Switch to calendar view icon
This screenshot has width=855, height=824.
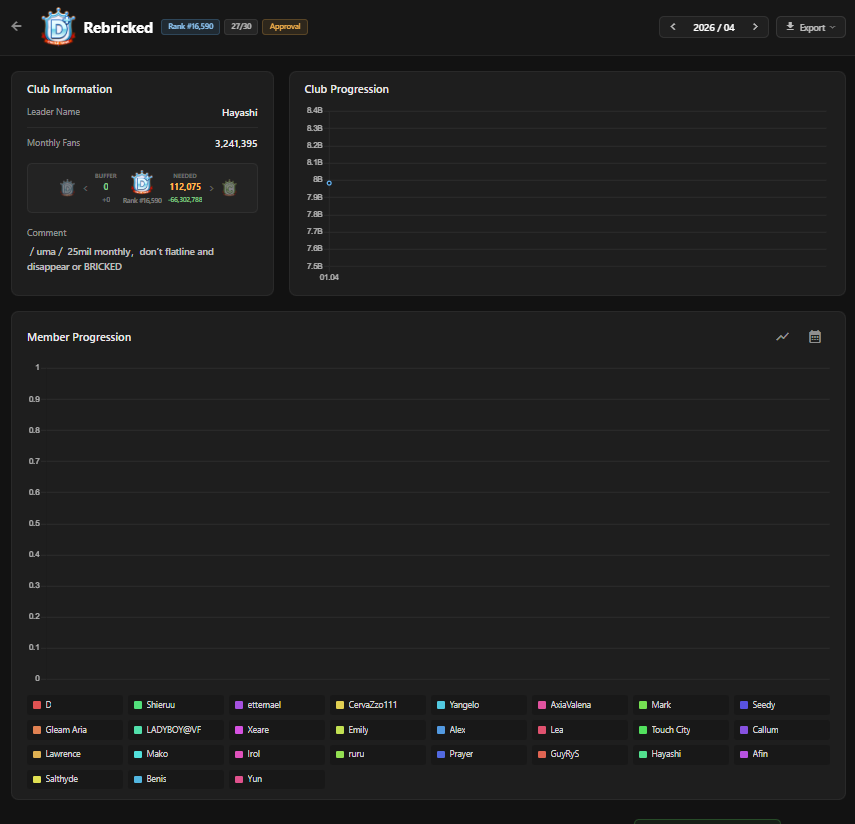[815, 337]
